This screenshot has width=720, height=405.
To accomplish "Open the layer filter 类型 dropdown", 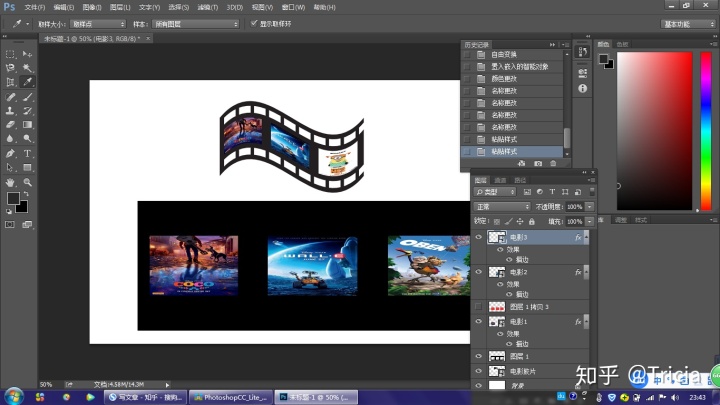I will point(495,192).
